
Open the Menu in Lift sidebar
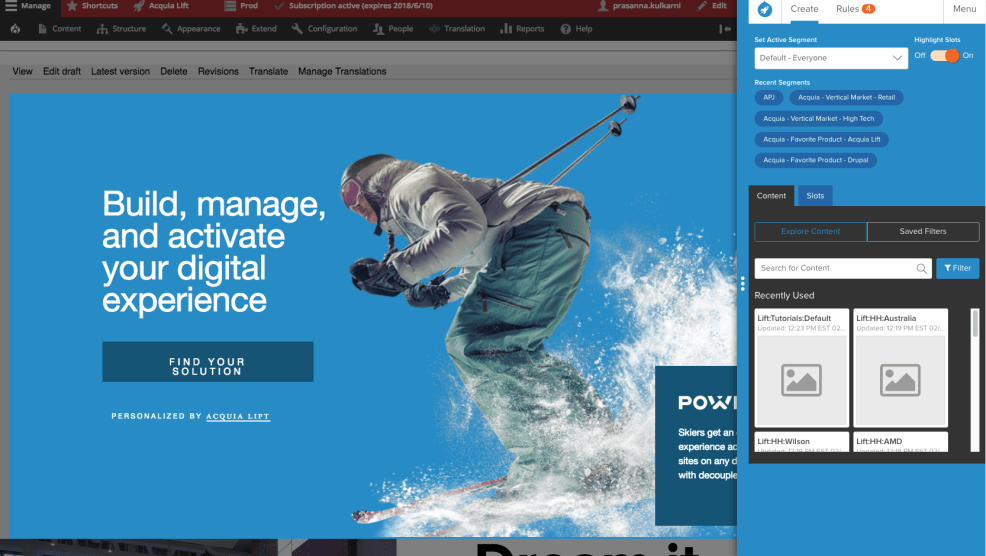(x=964, y=9)
